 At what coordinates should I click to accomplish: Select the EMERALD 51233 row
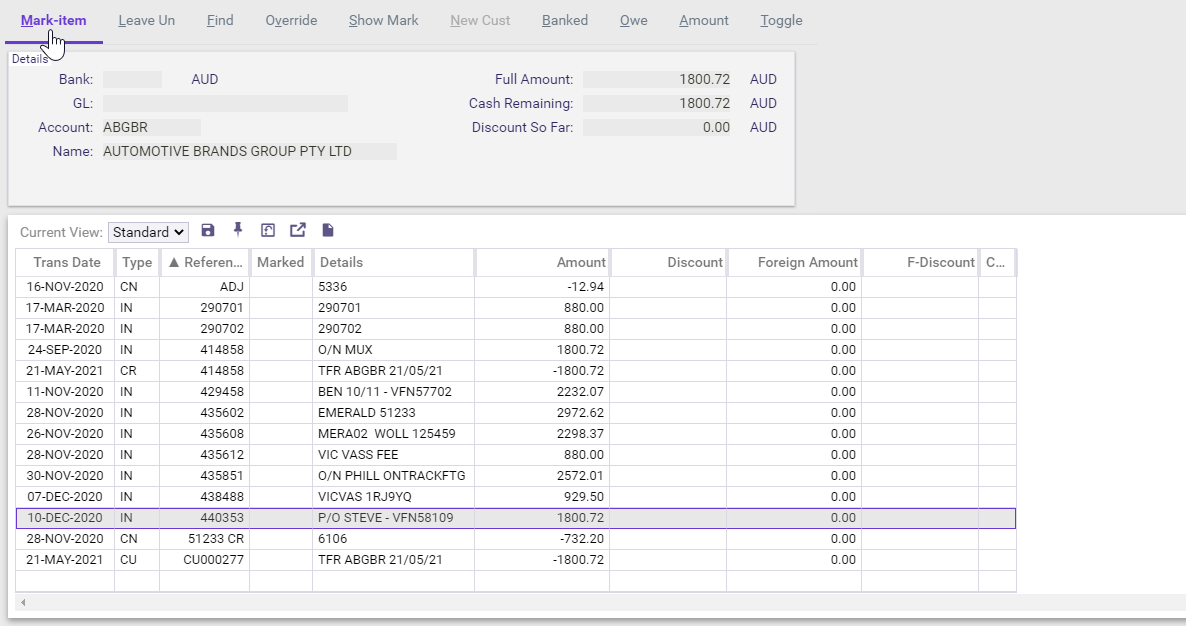pyautogui.click(x=516, y=413)
